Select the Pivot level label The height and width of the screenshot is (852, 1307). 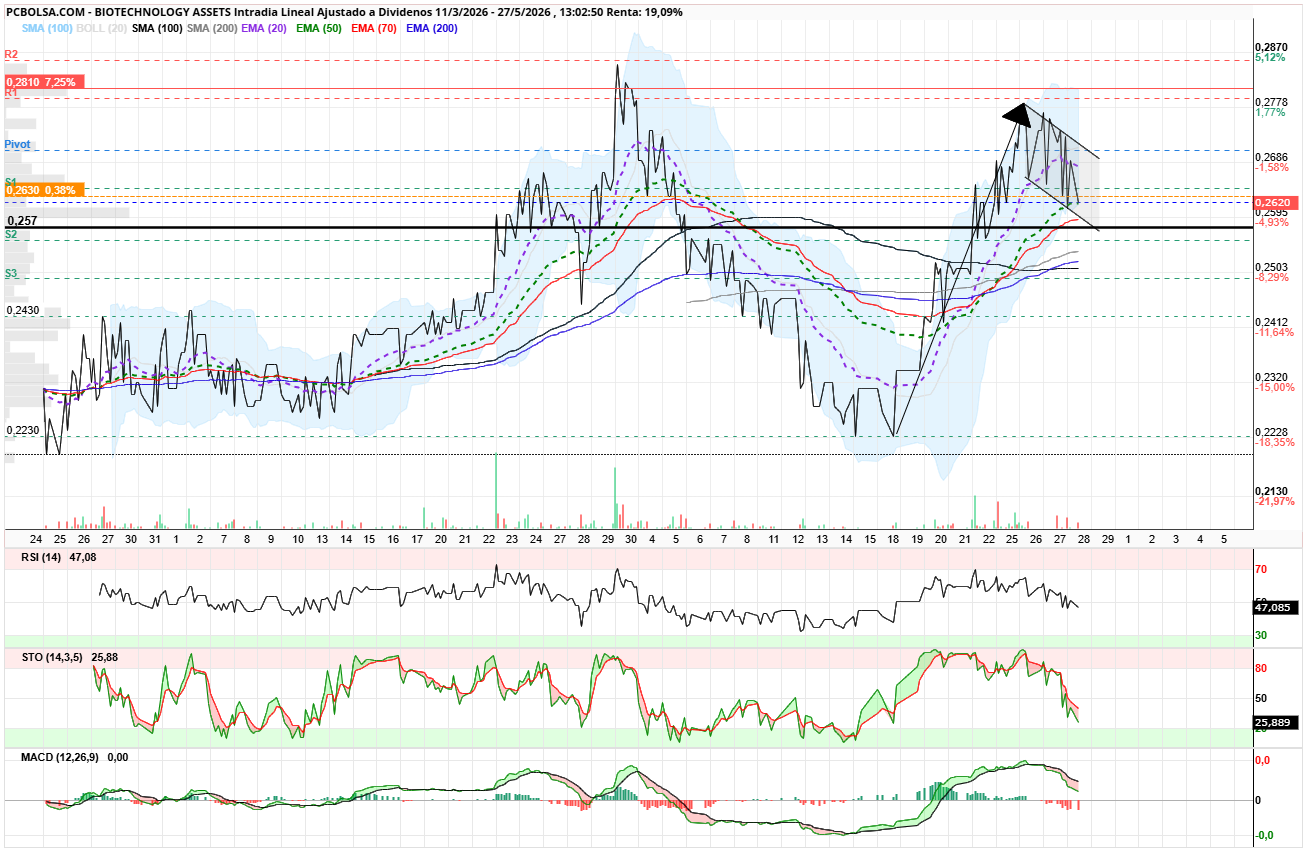click(x=17, y=144)
